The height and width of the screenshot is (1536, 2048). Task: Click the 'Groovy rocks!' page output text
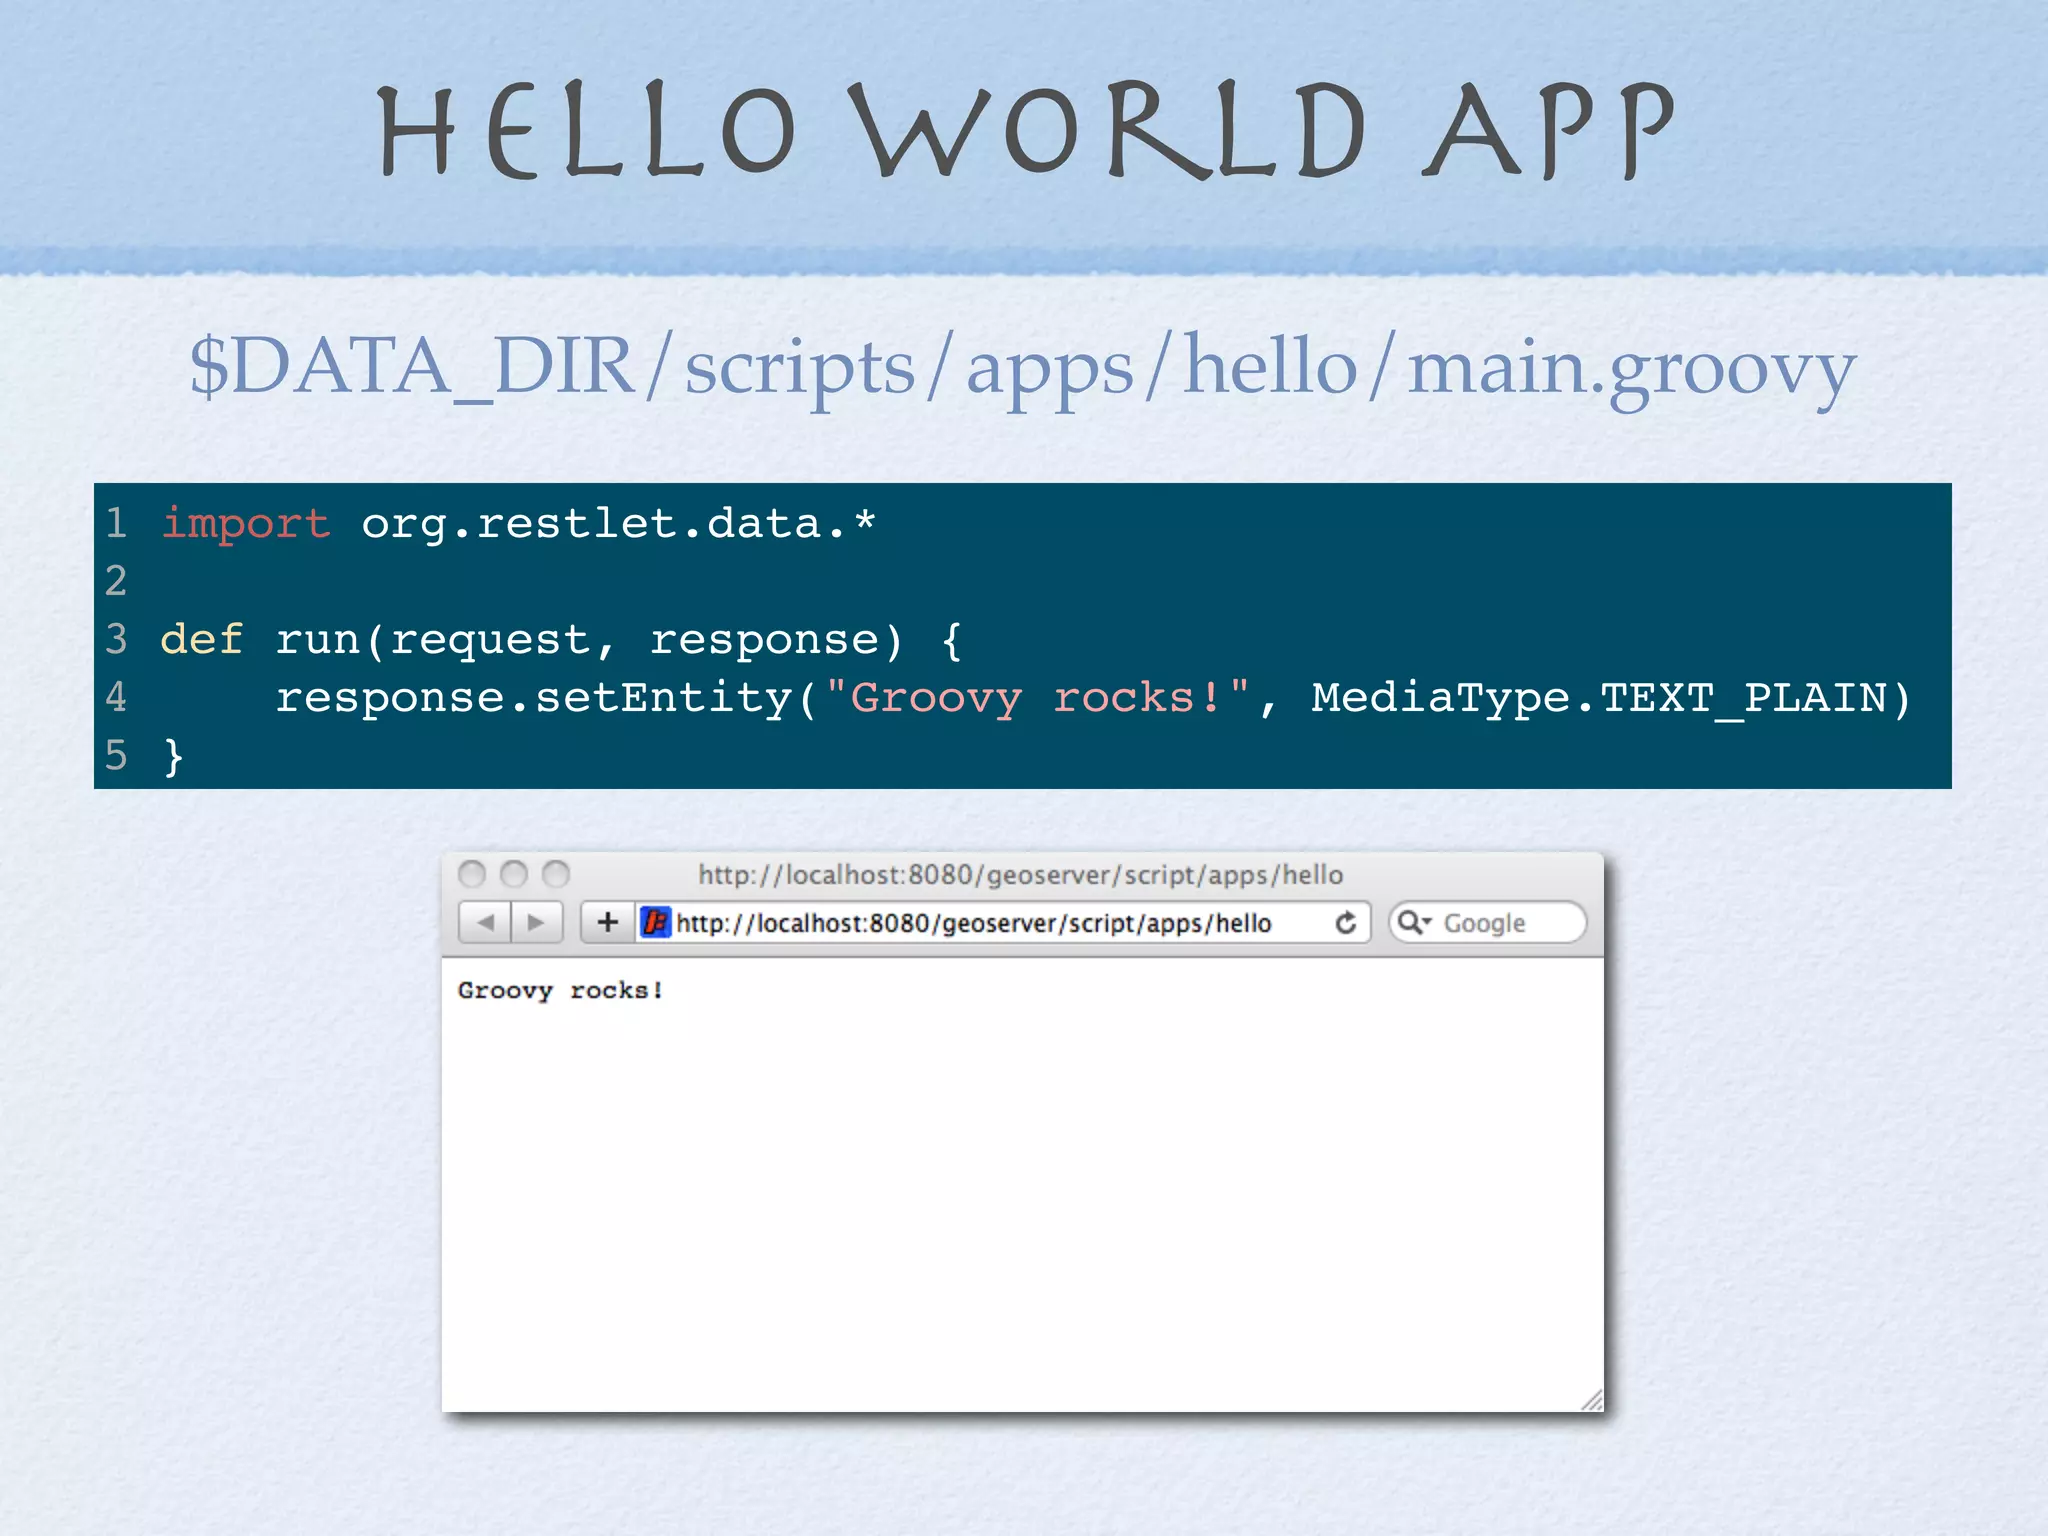[560, 990]
